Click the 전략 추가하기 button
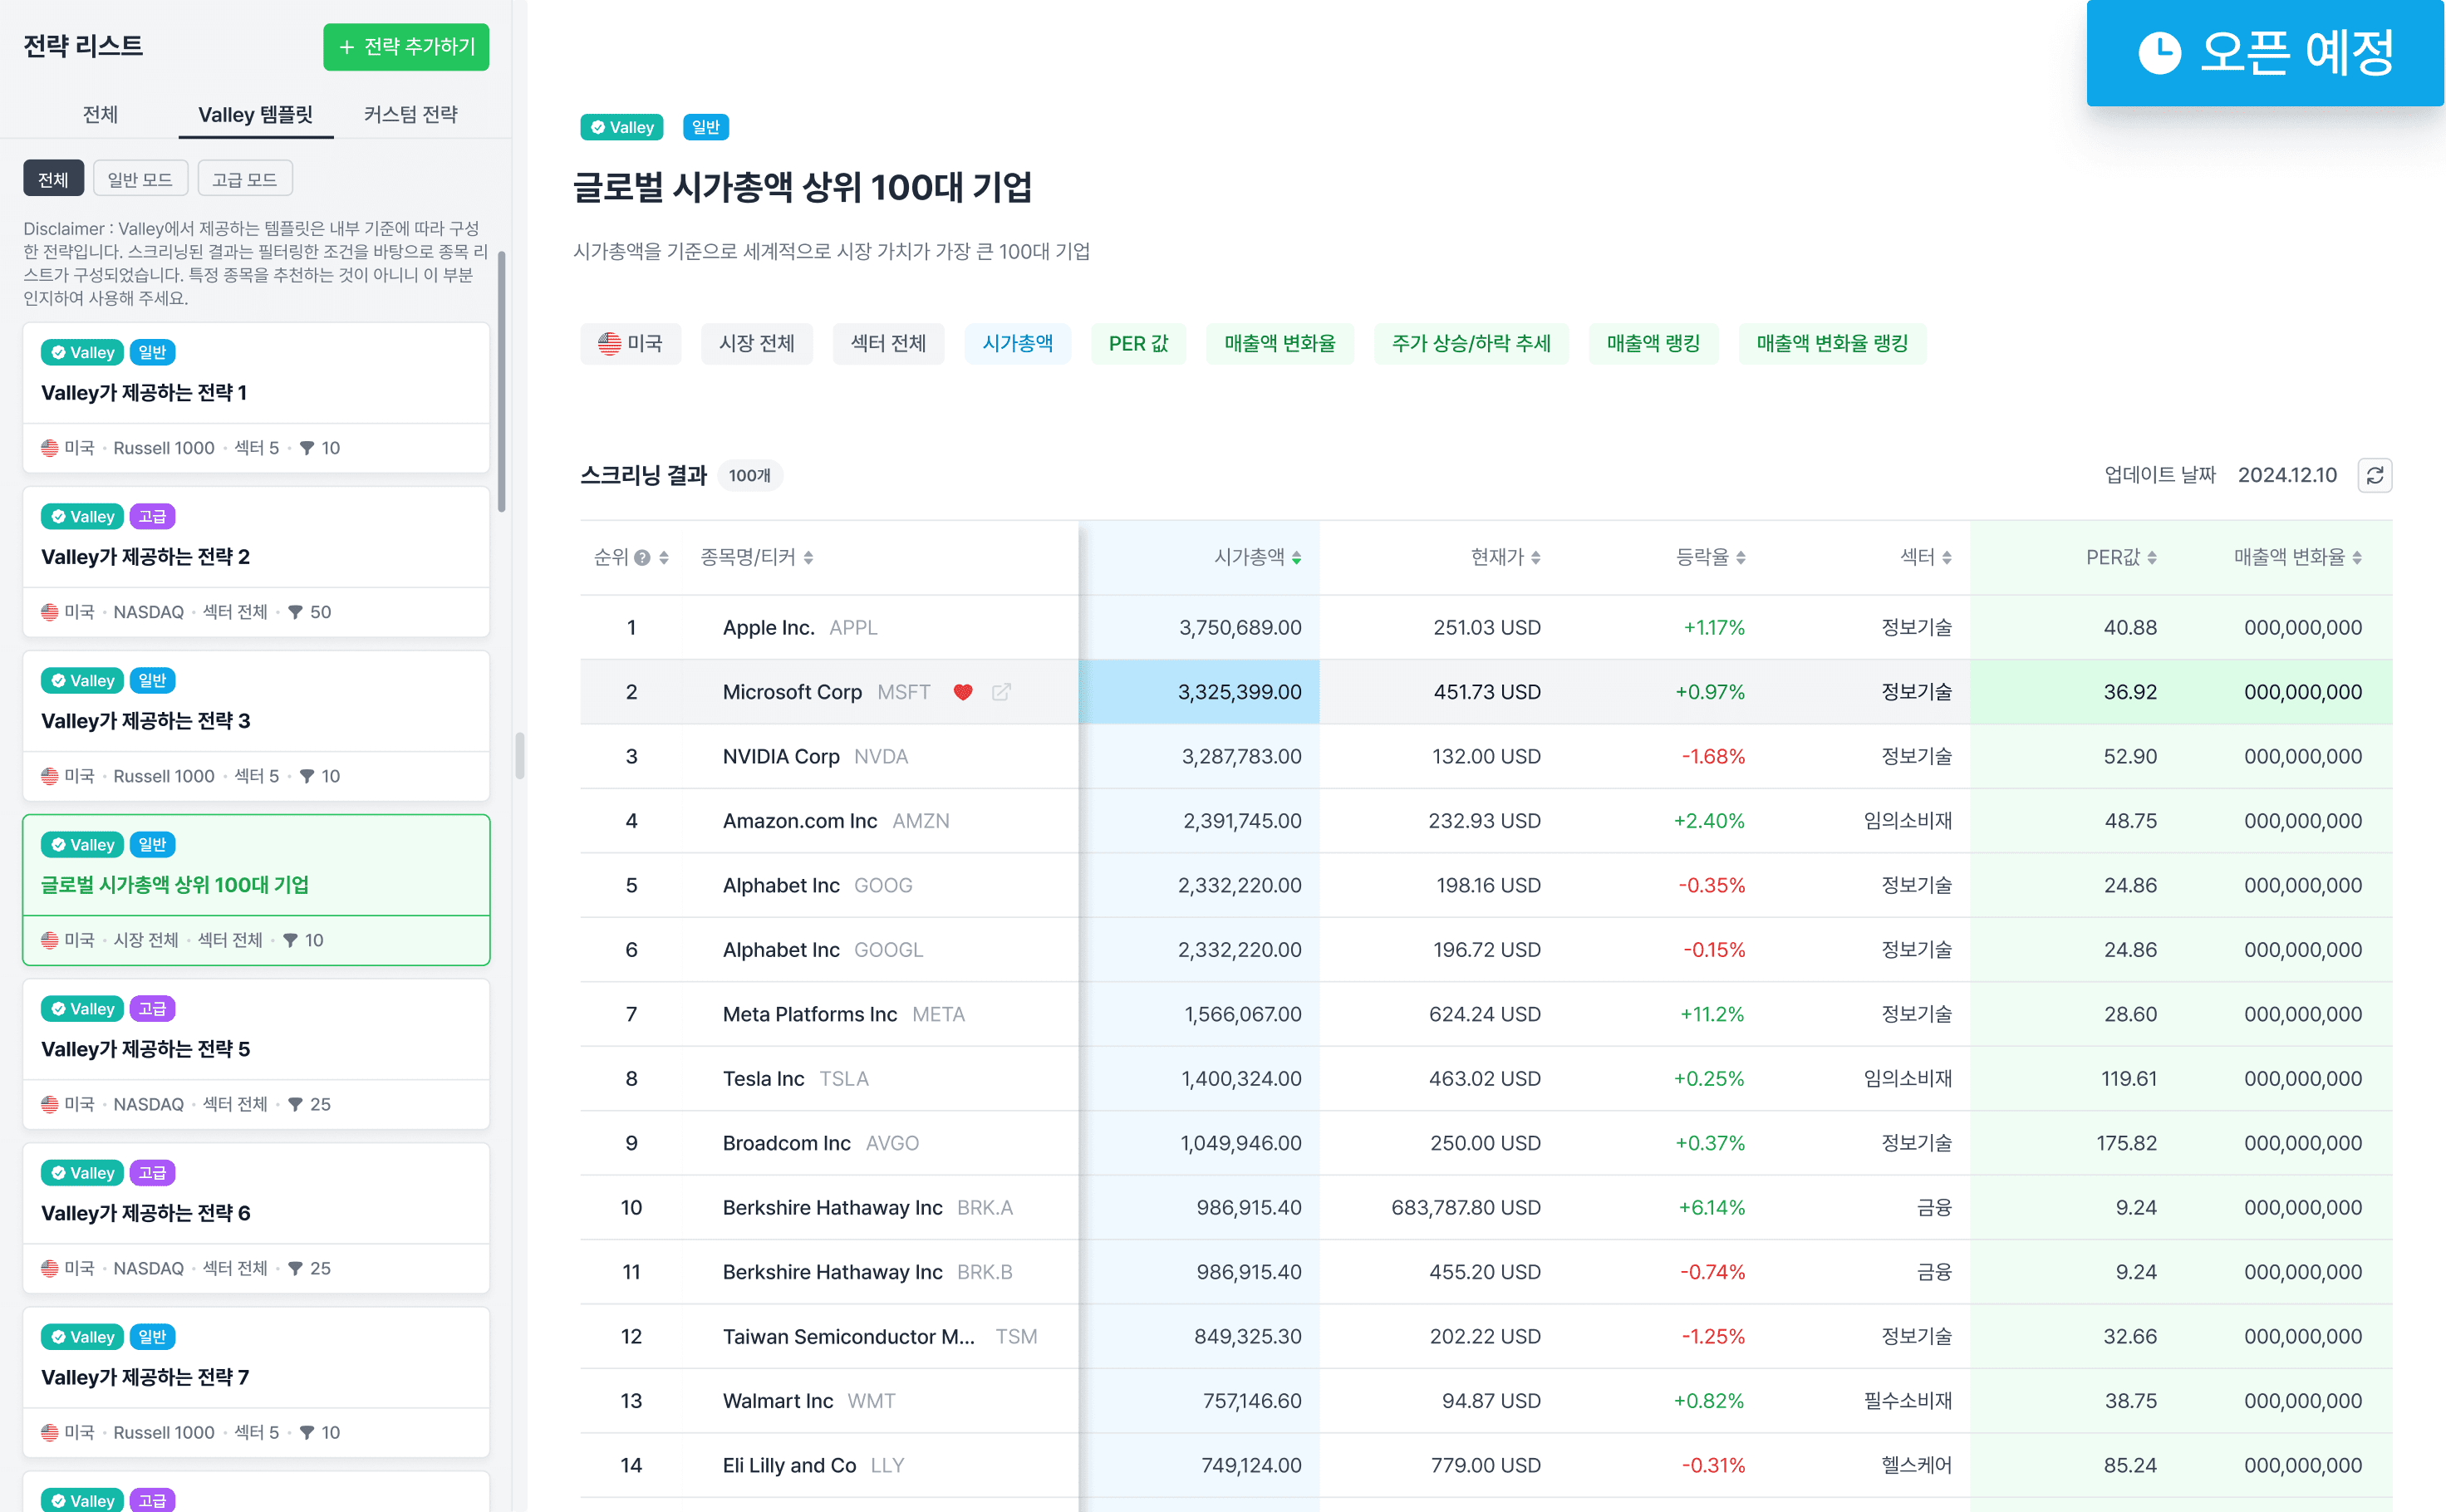The image size is (2446, 1512). (406, 47)
